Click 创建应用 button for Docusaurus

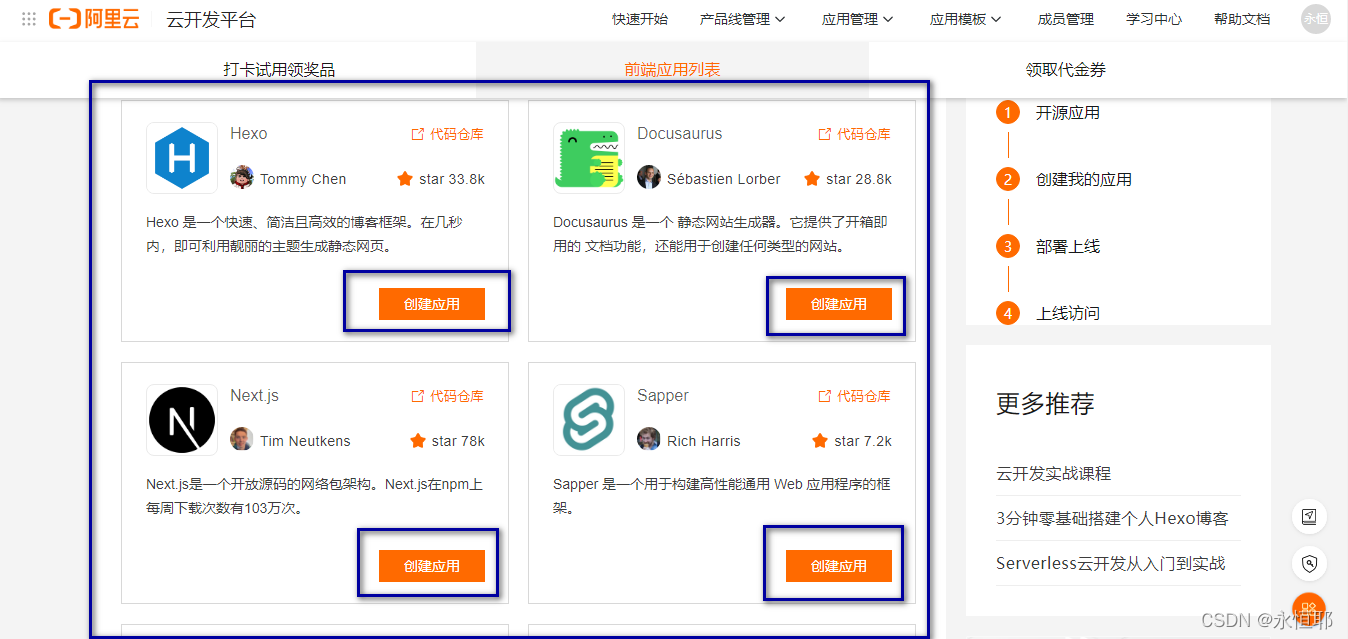[839, 304]
